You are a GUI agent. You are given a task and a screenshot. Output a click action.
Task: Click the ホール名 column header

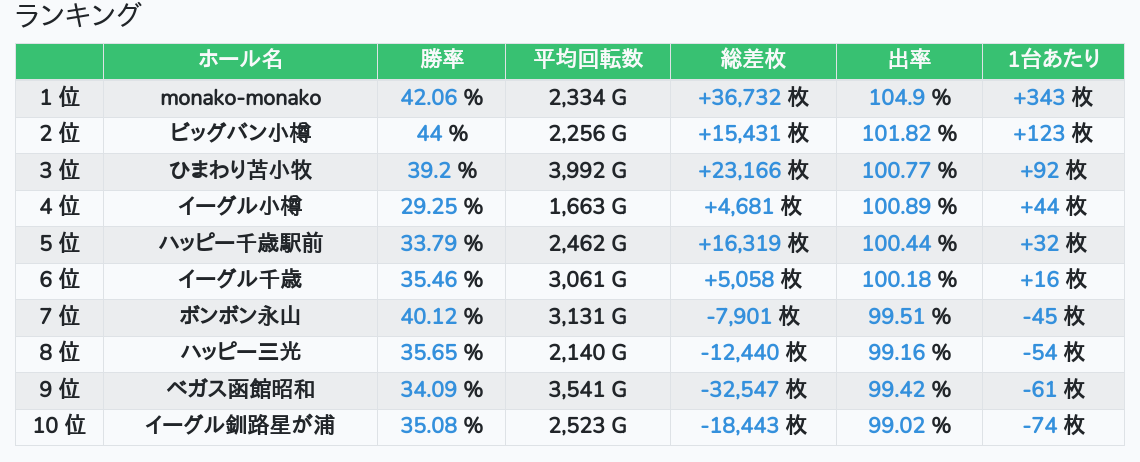[x=240, y=60]
